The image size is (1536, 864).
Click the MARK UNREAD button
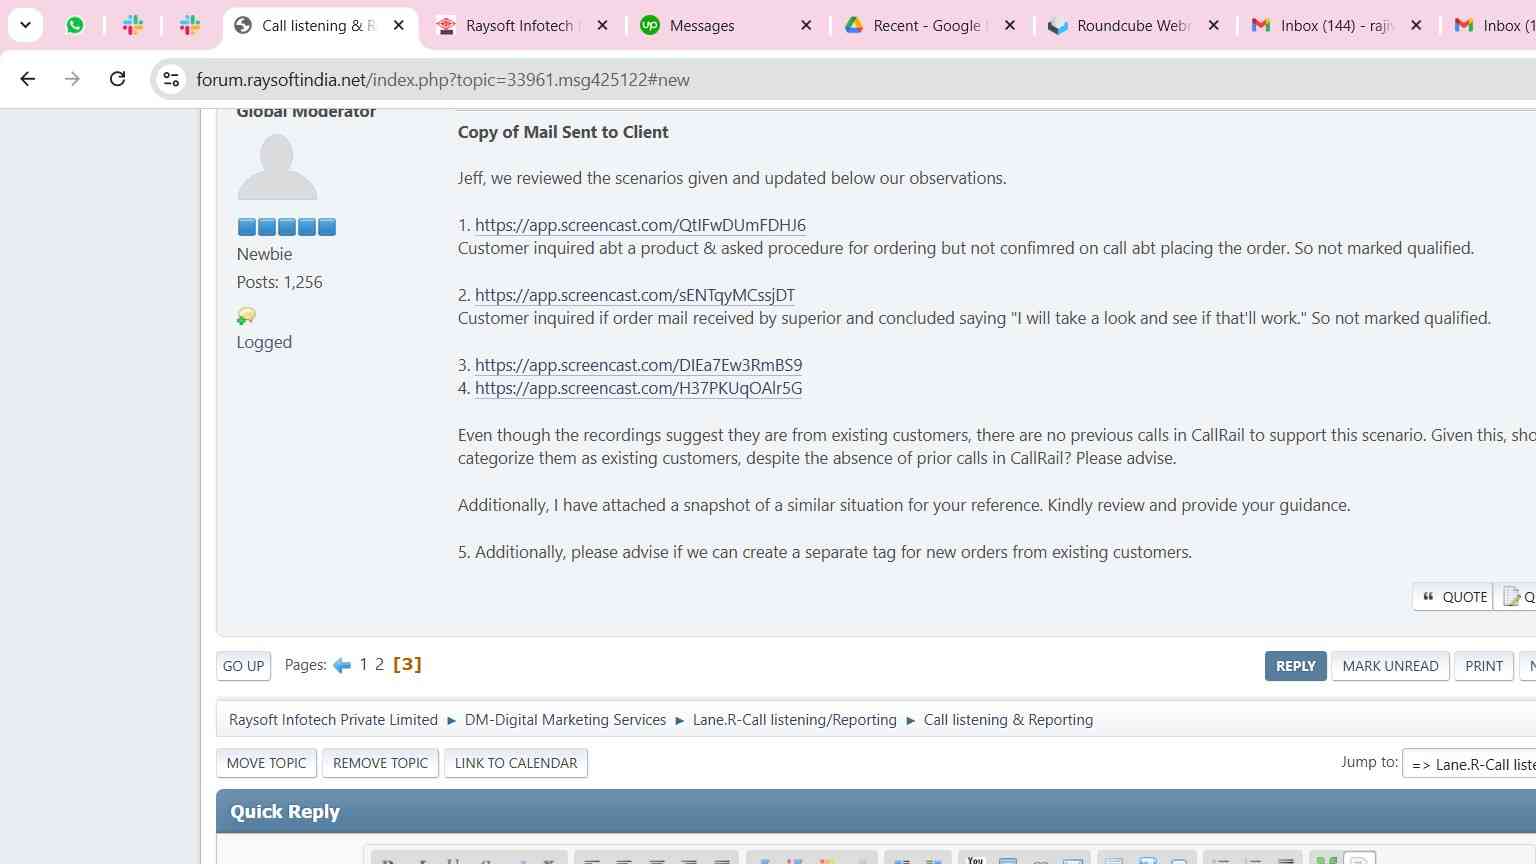coord(1390,666)
